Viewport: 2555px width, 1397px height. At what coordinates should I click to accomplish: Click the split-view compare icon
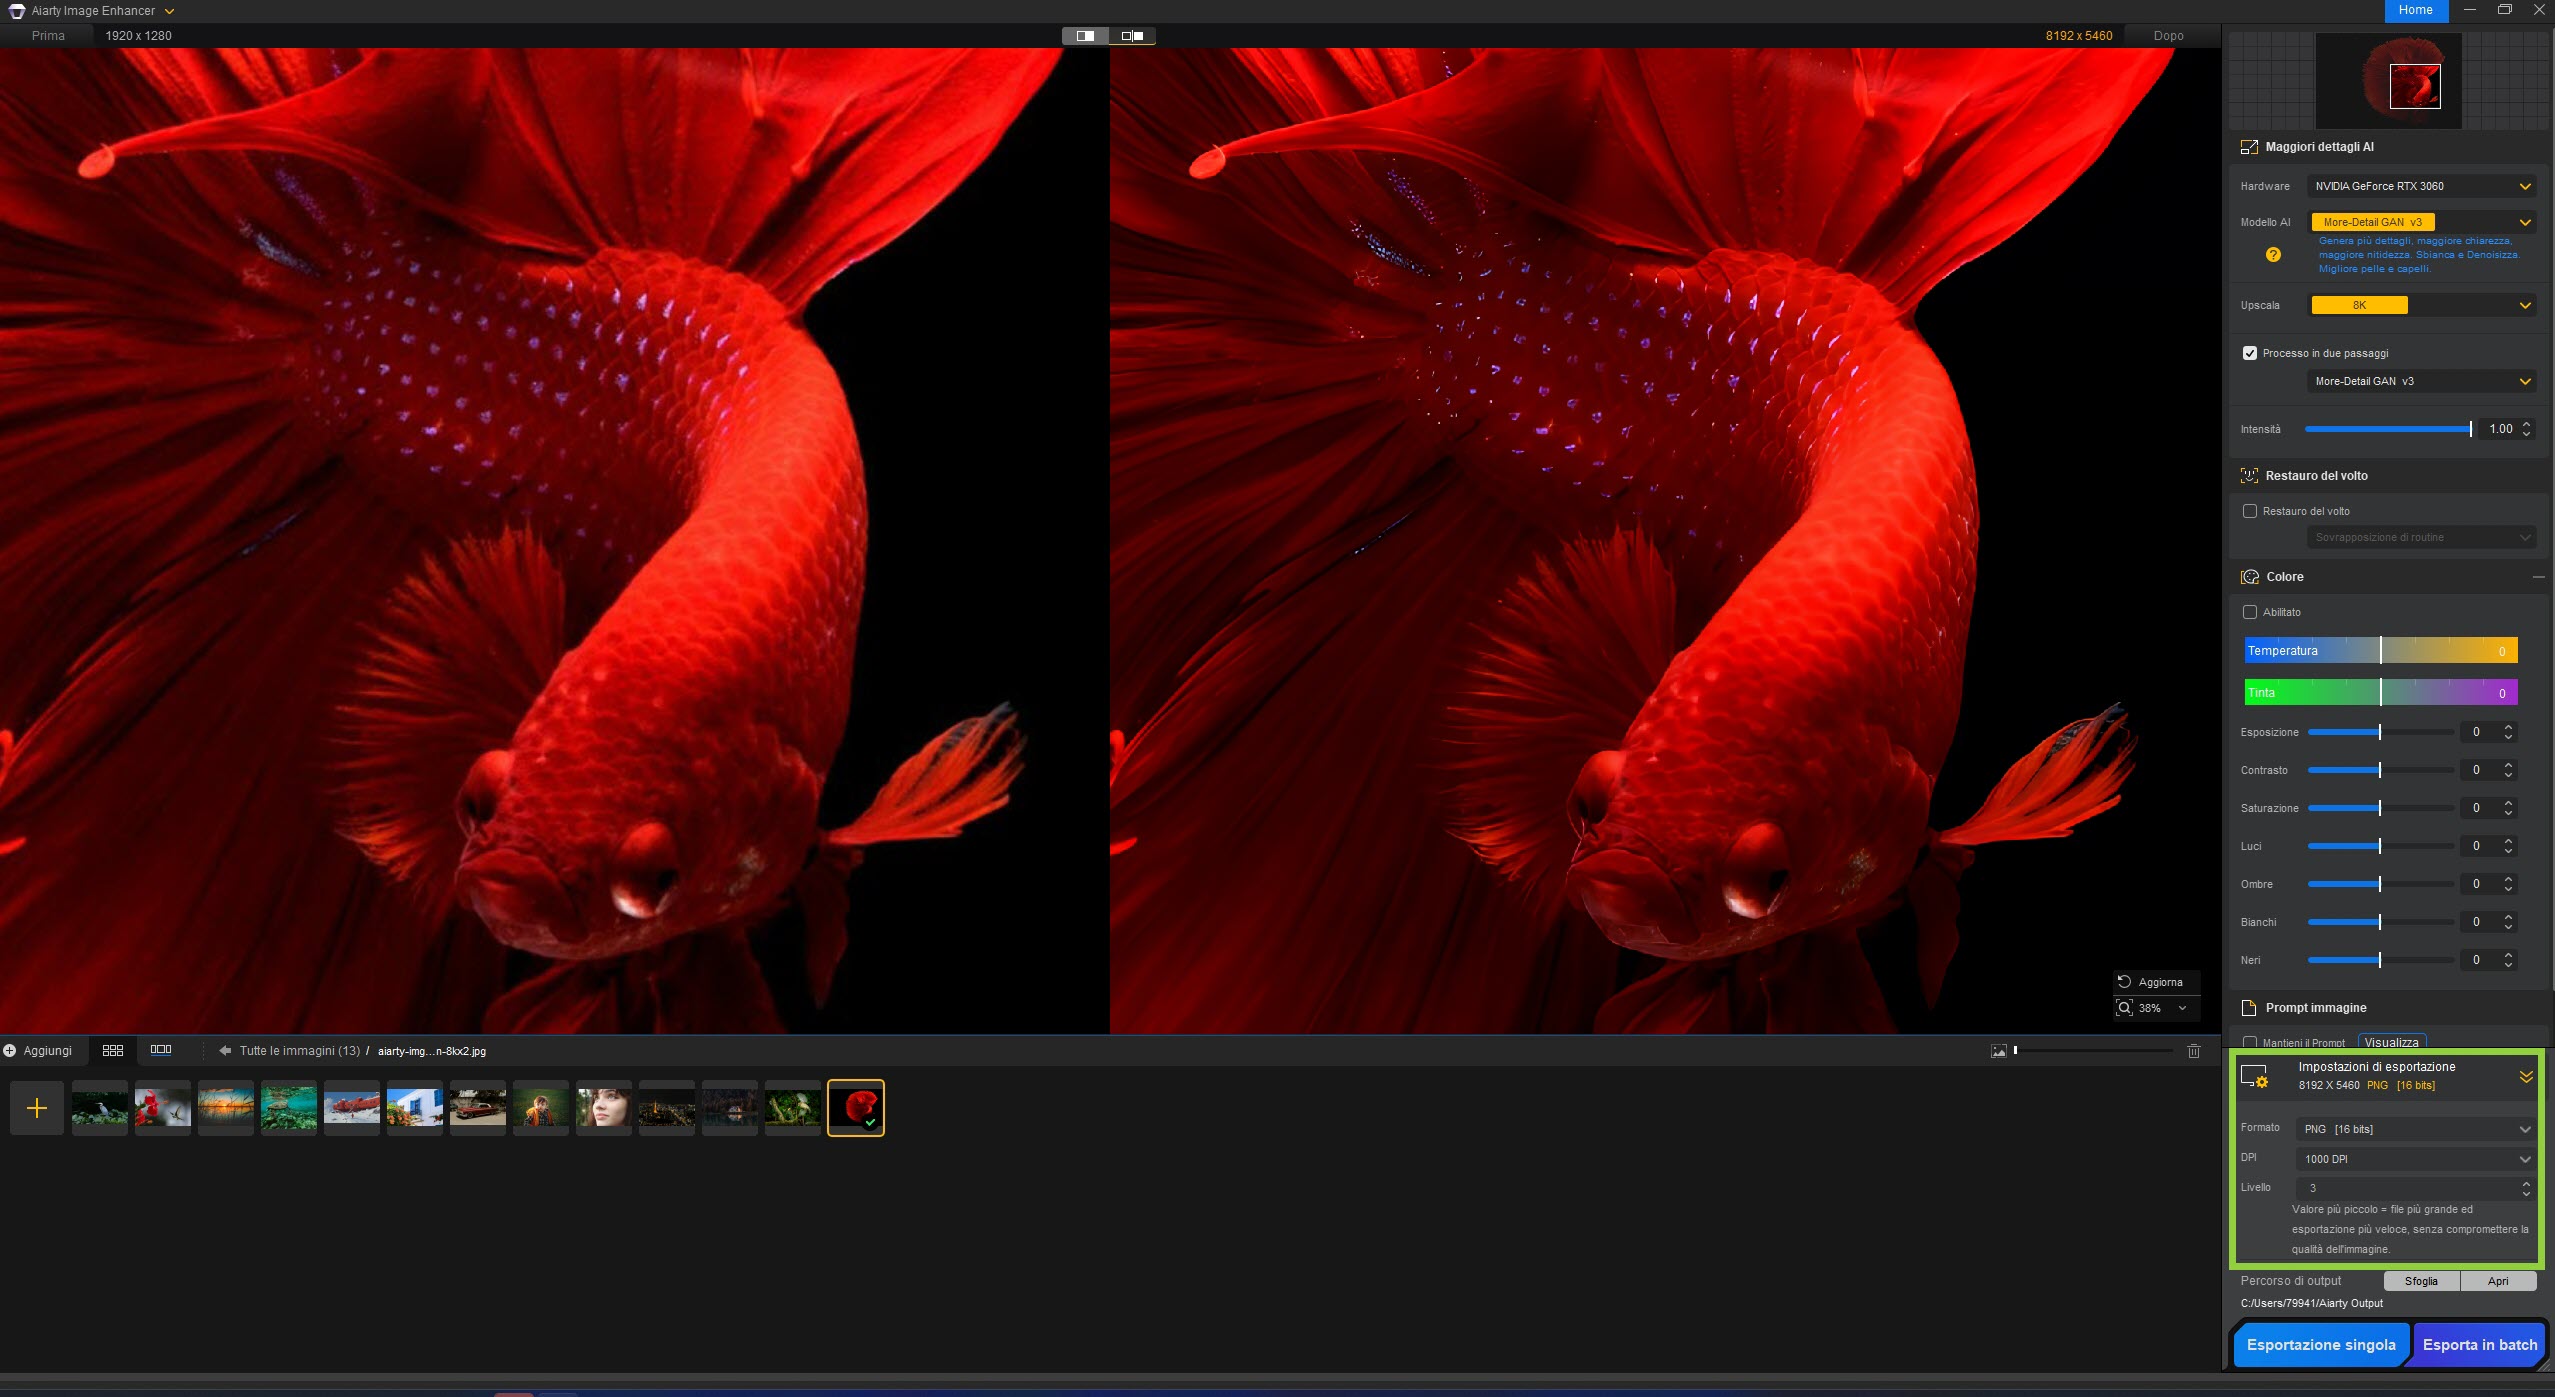click(1085, 36)
